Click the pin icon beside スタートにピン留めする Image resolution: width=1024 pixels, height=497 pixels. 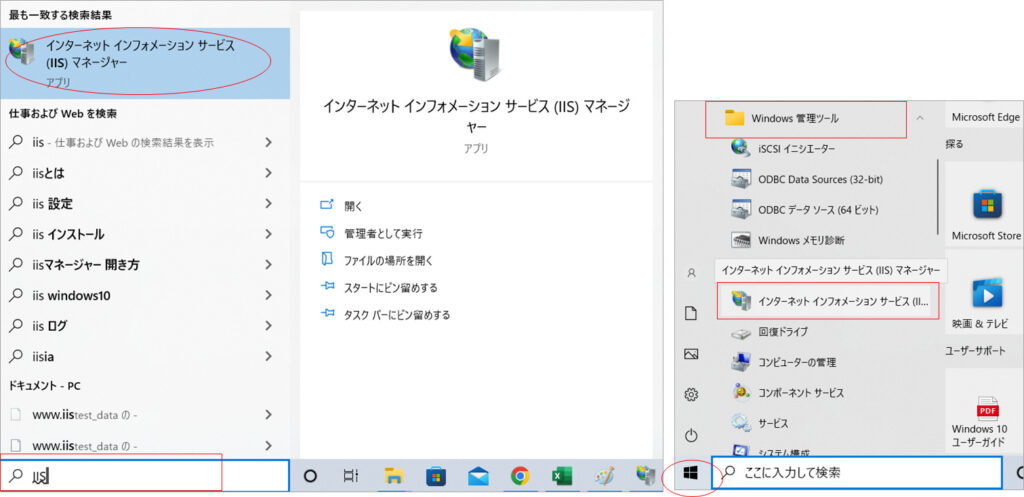tap(327, 287)
